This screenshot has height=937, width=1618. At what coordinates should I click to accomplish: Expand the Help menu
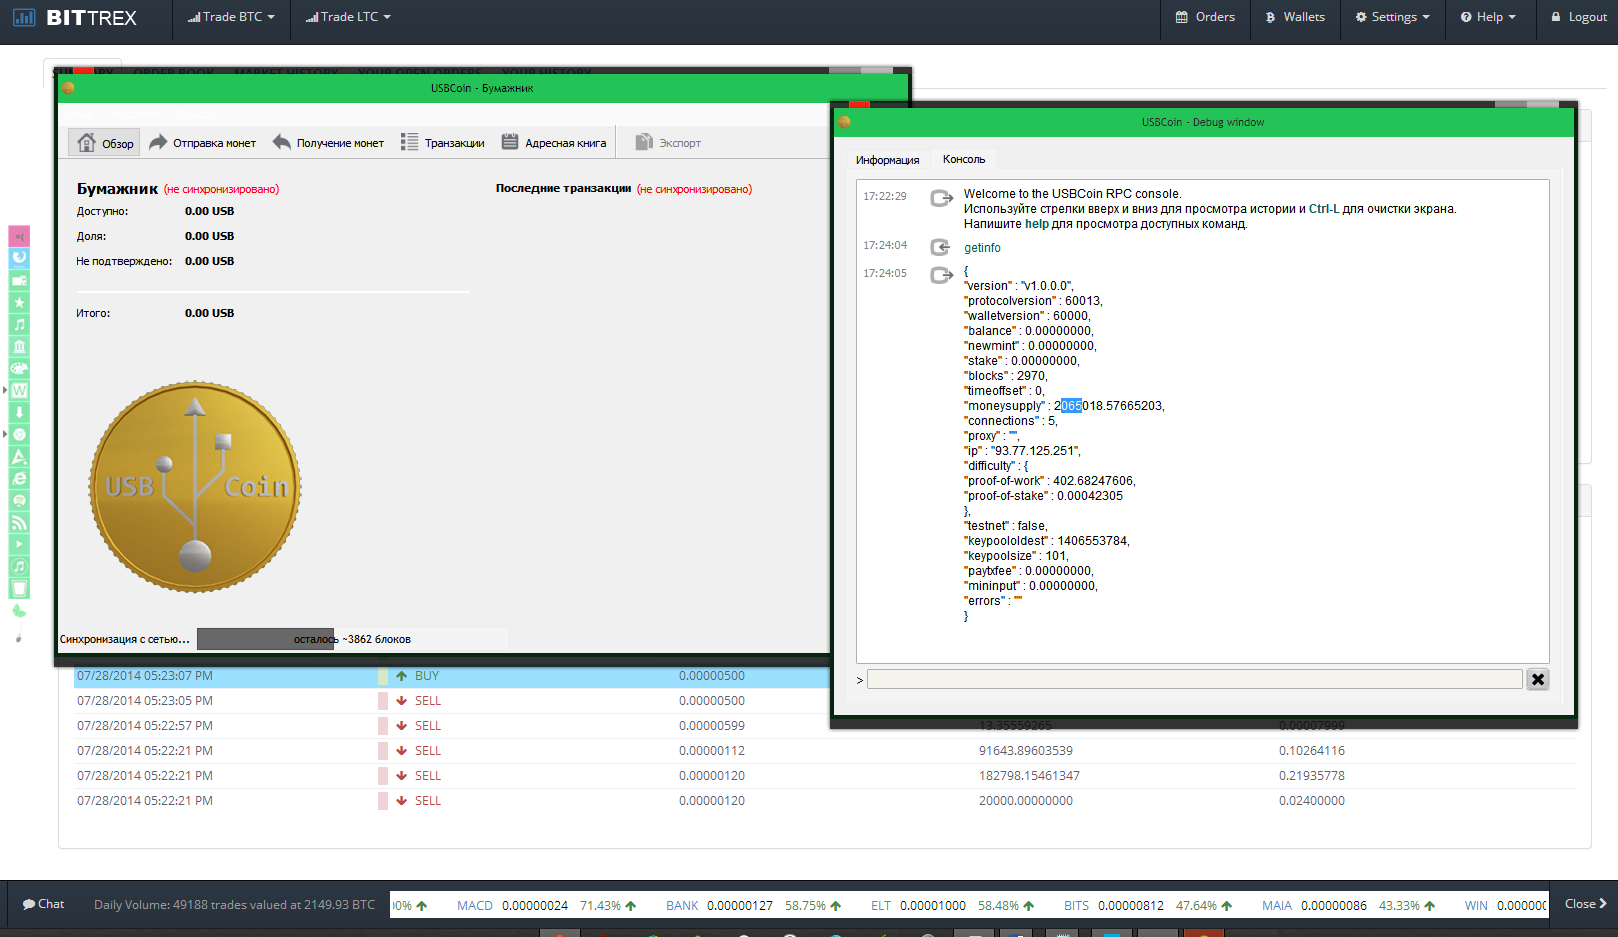1488,17
